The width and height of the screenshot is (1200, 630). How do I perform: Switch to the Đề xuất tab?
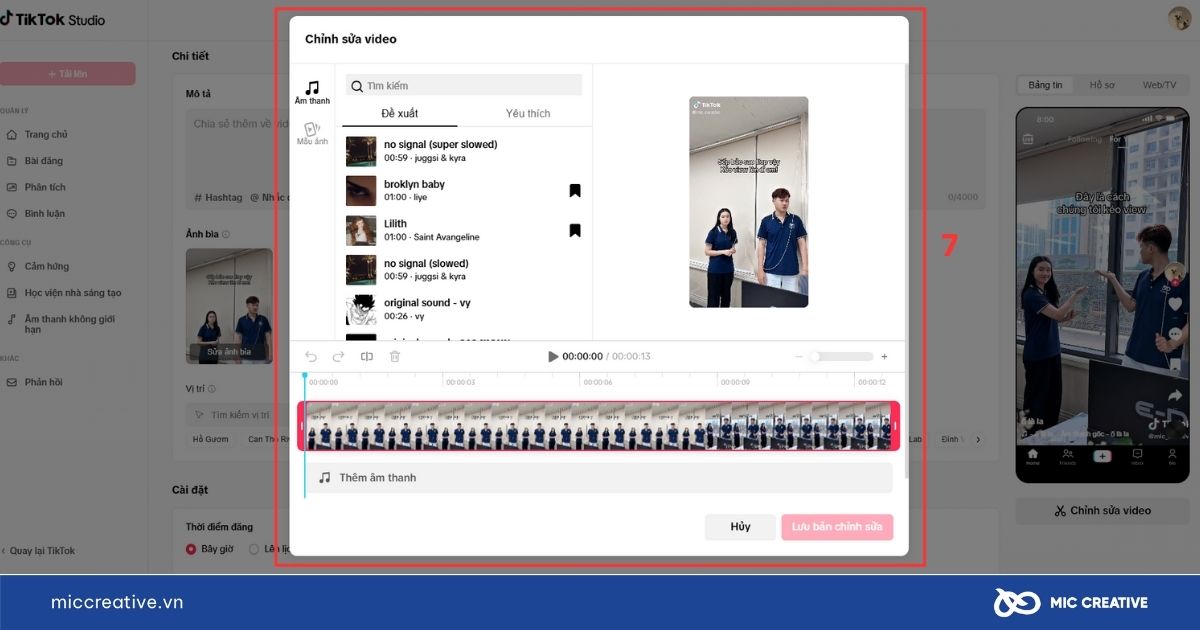coord(400,113)
